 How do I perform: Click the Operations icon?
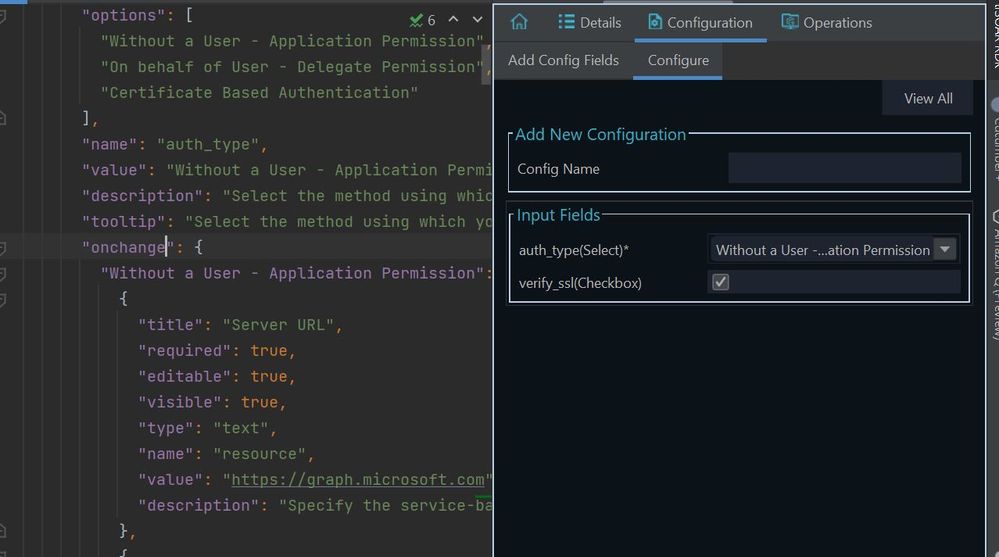790,22
